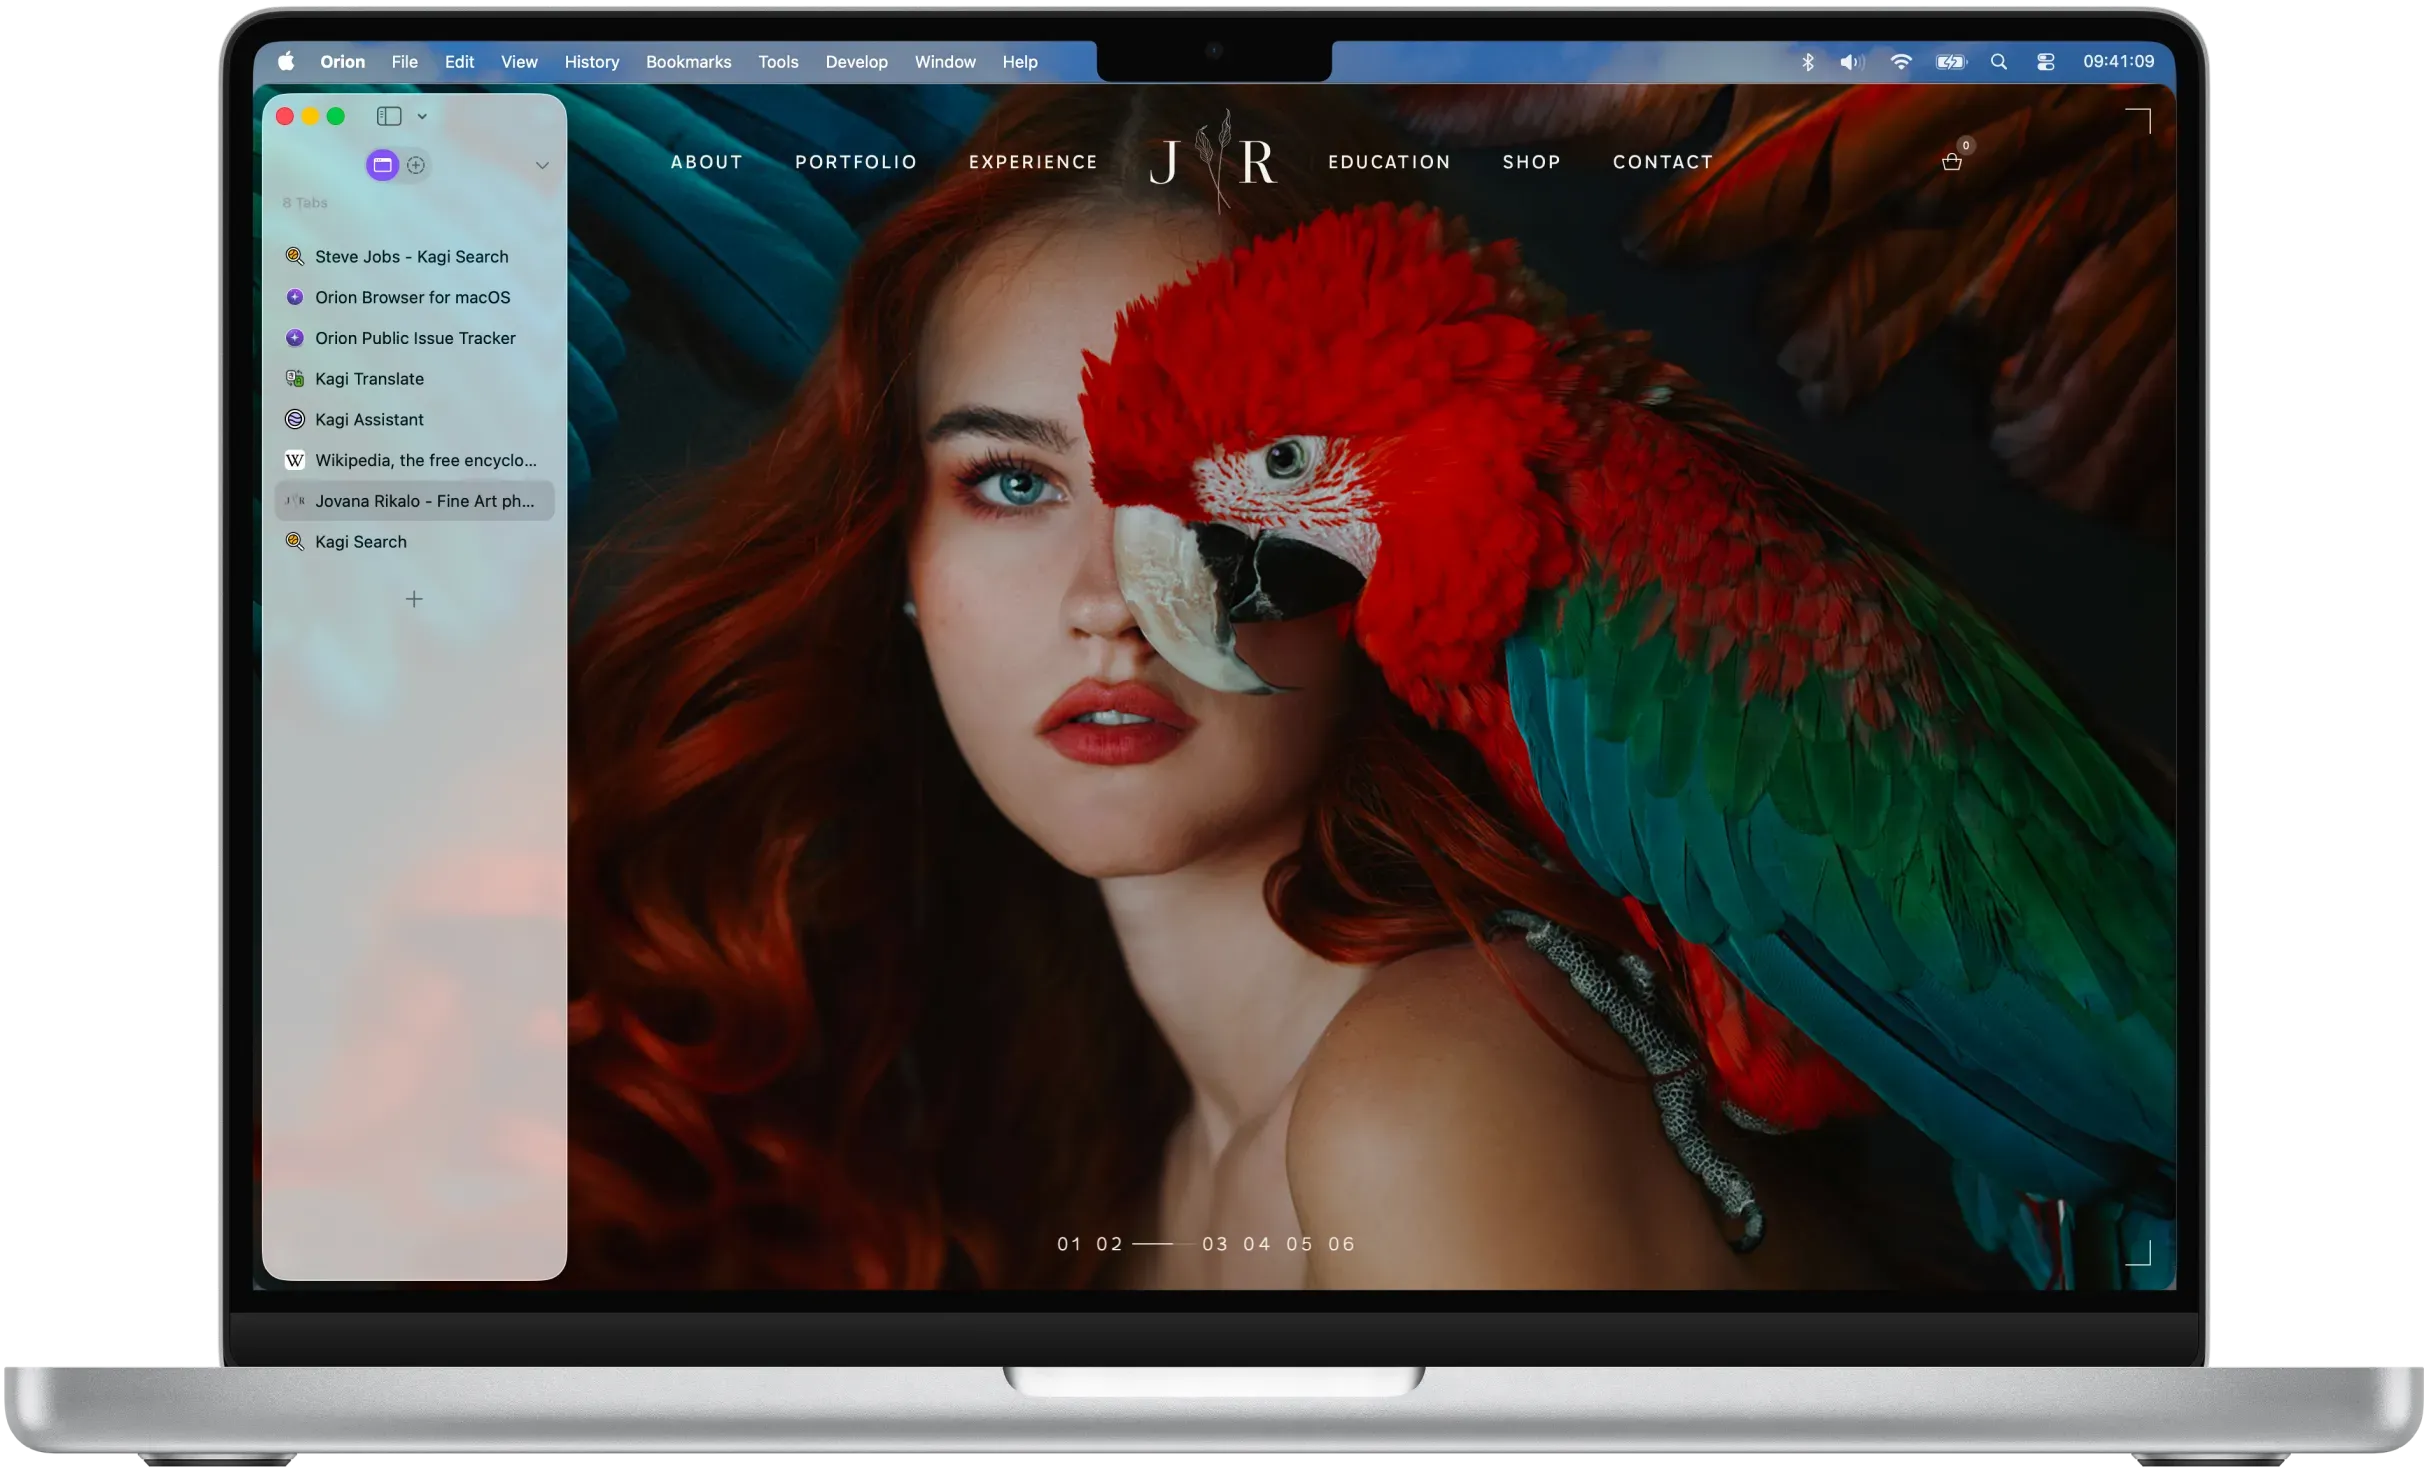The height and width of the screenshot is (1468, 2431).
Task: Open Spotlight search from the menu bar
Action: pyautogui.click(x=1997, y=61)
